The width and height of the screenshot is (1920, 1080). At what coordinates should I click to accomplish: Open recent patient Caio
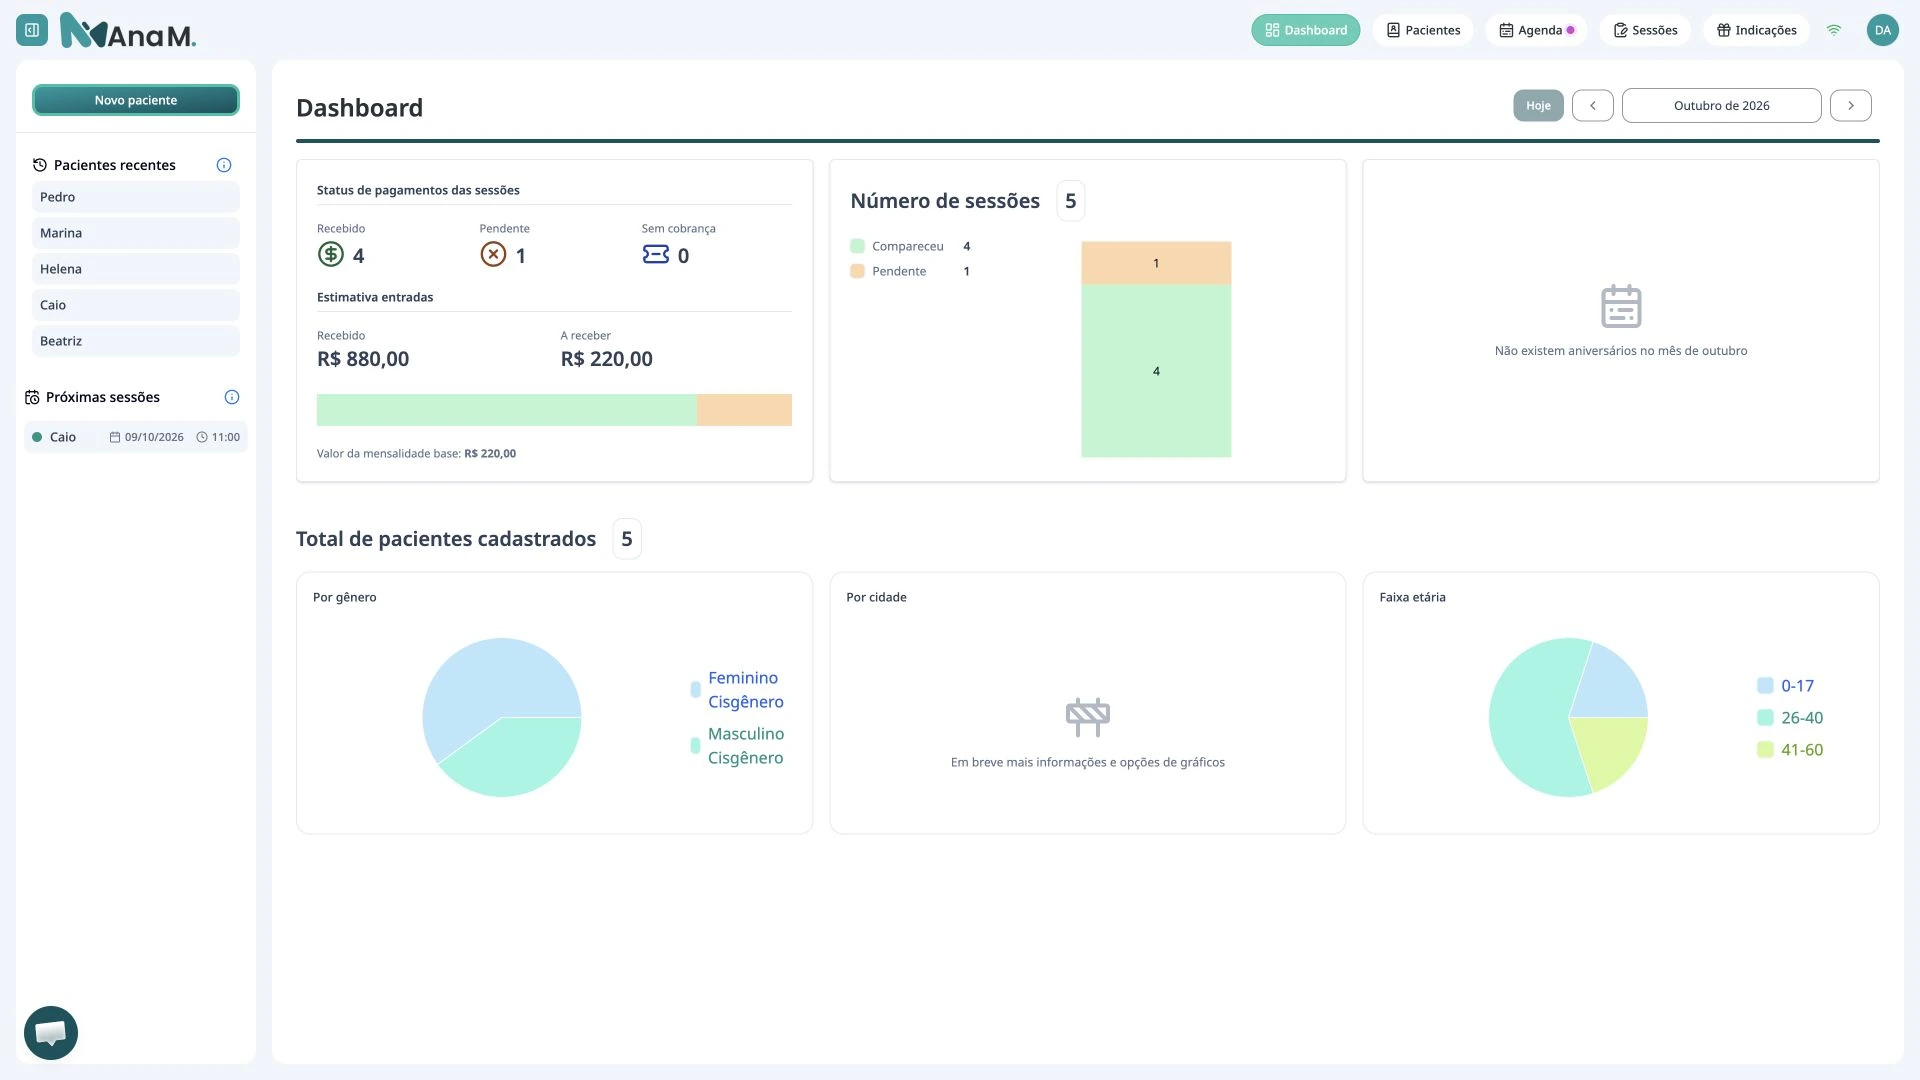[136, 305]
